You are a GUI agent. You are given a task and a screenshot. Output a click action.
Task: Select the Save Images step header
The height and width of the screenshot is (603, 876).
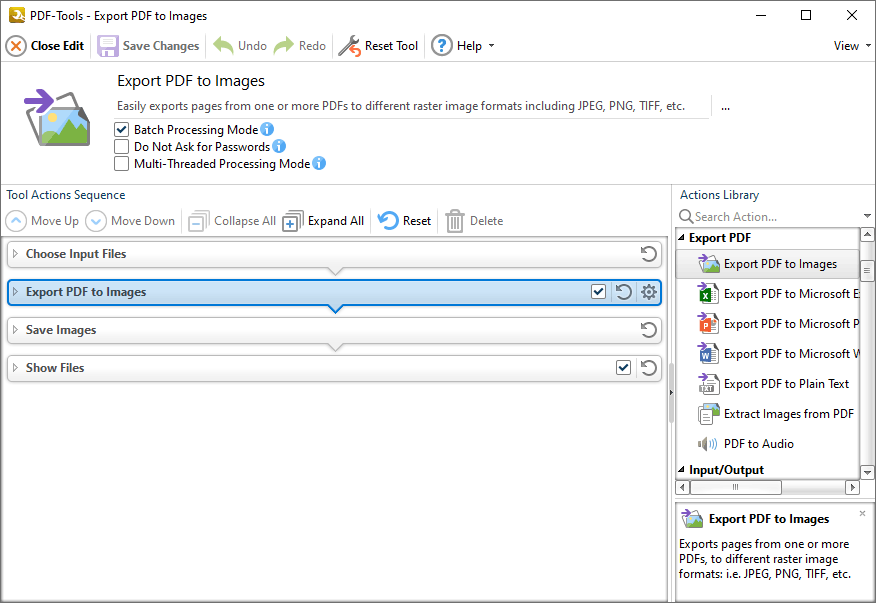tap(334, 330)
